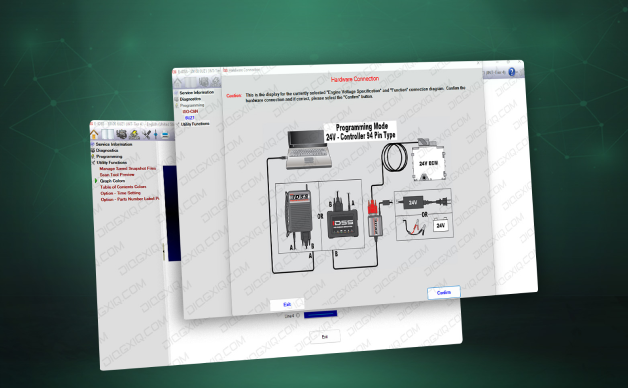Select the blue 6UZ1 tree entry
Screen dimensions: 628x388
click(x=190, y=118)
